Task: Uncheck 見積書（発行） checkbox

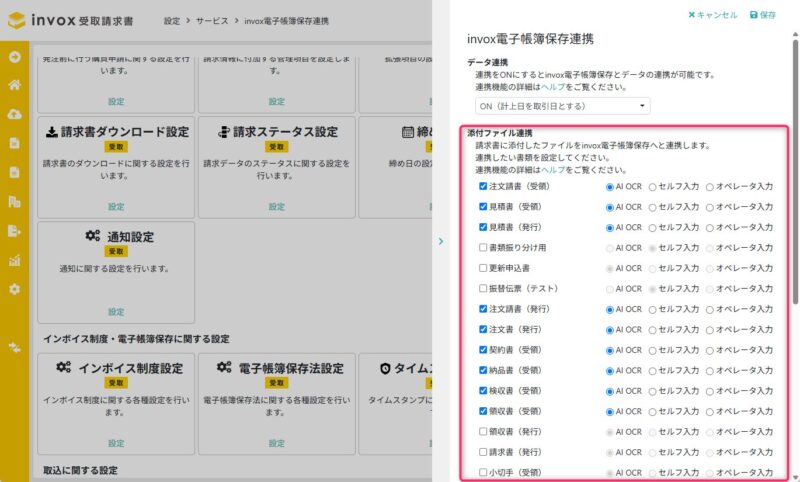Action: tap(483, 227)
